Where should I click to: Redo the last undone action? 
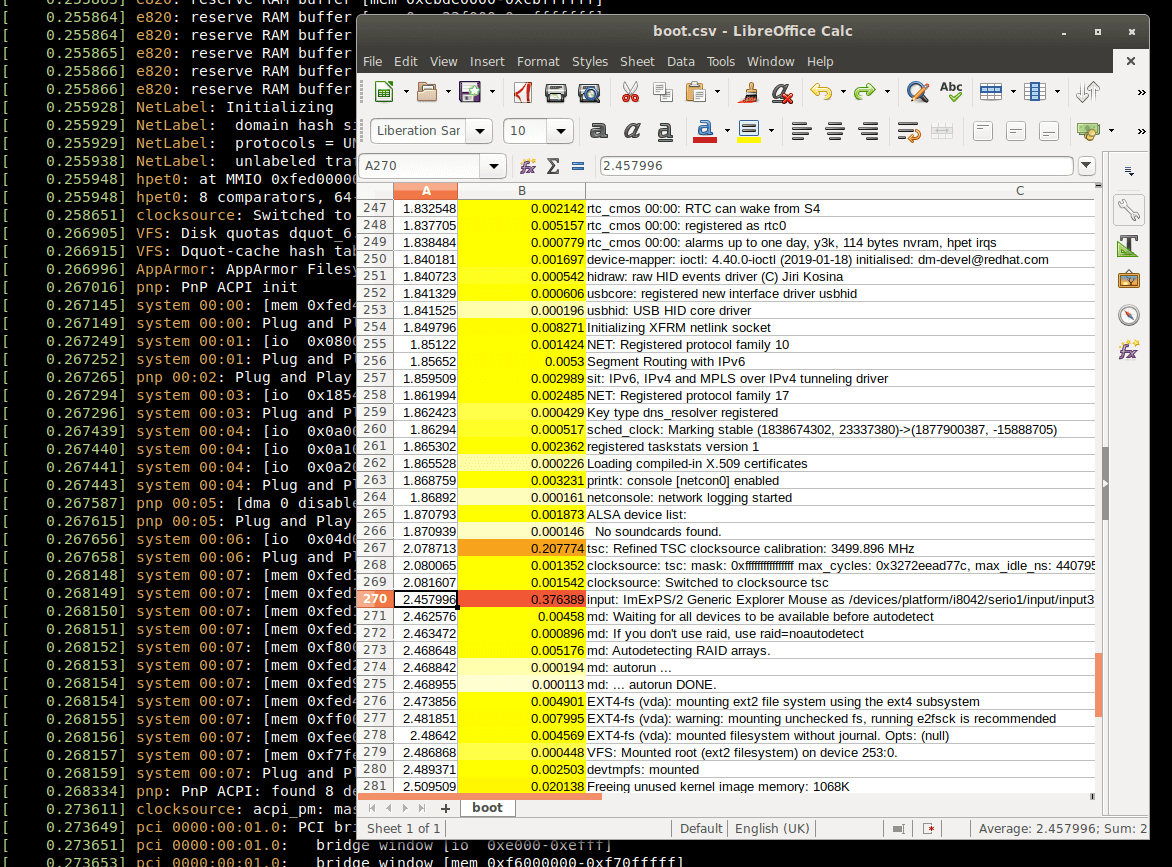tap(865, 92)
